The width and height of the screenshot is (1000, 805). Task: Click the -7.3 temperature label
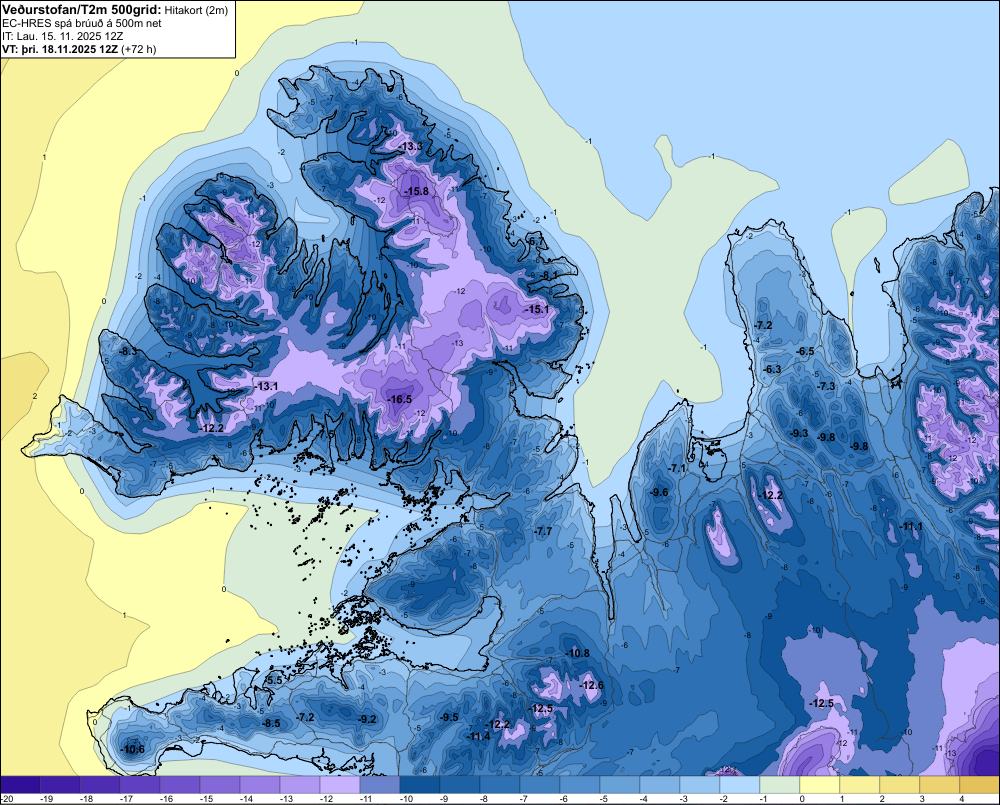[826, 387]
